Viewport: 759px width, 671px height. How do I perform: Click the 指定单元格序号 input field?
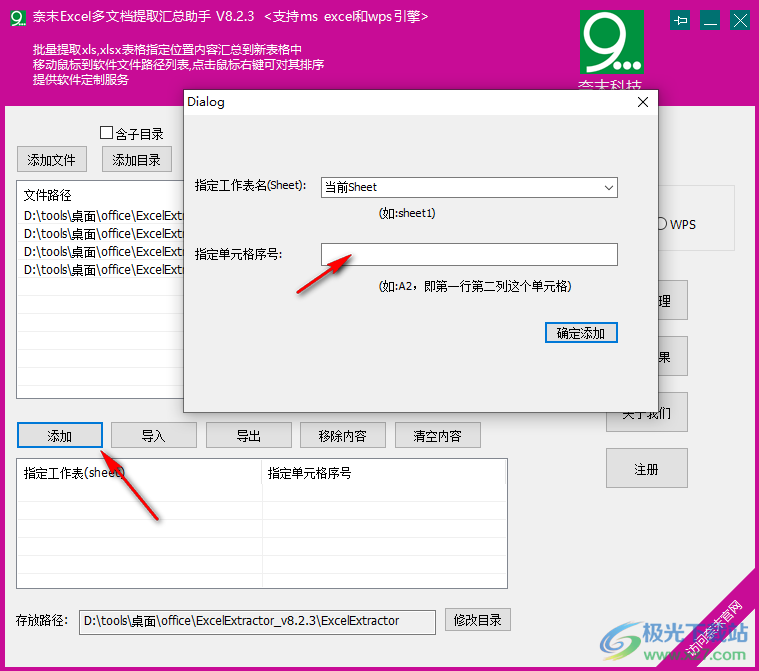469,255
